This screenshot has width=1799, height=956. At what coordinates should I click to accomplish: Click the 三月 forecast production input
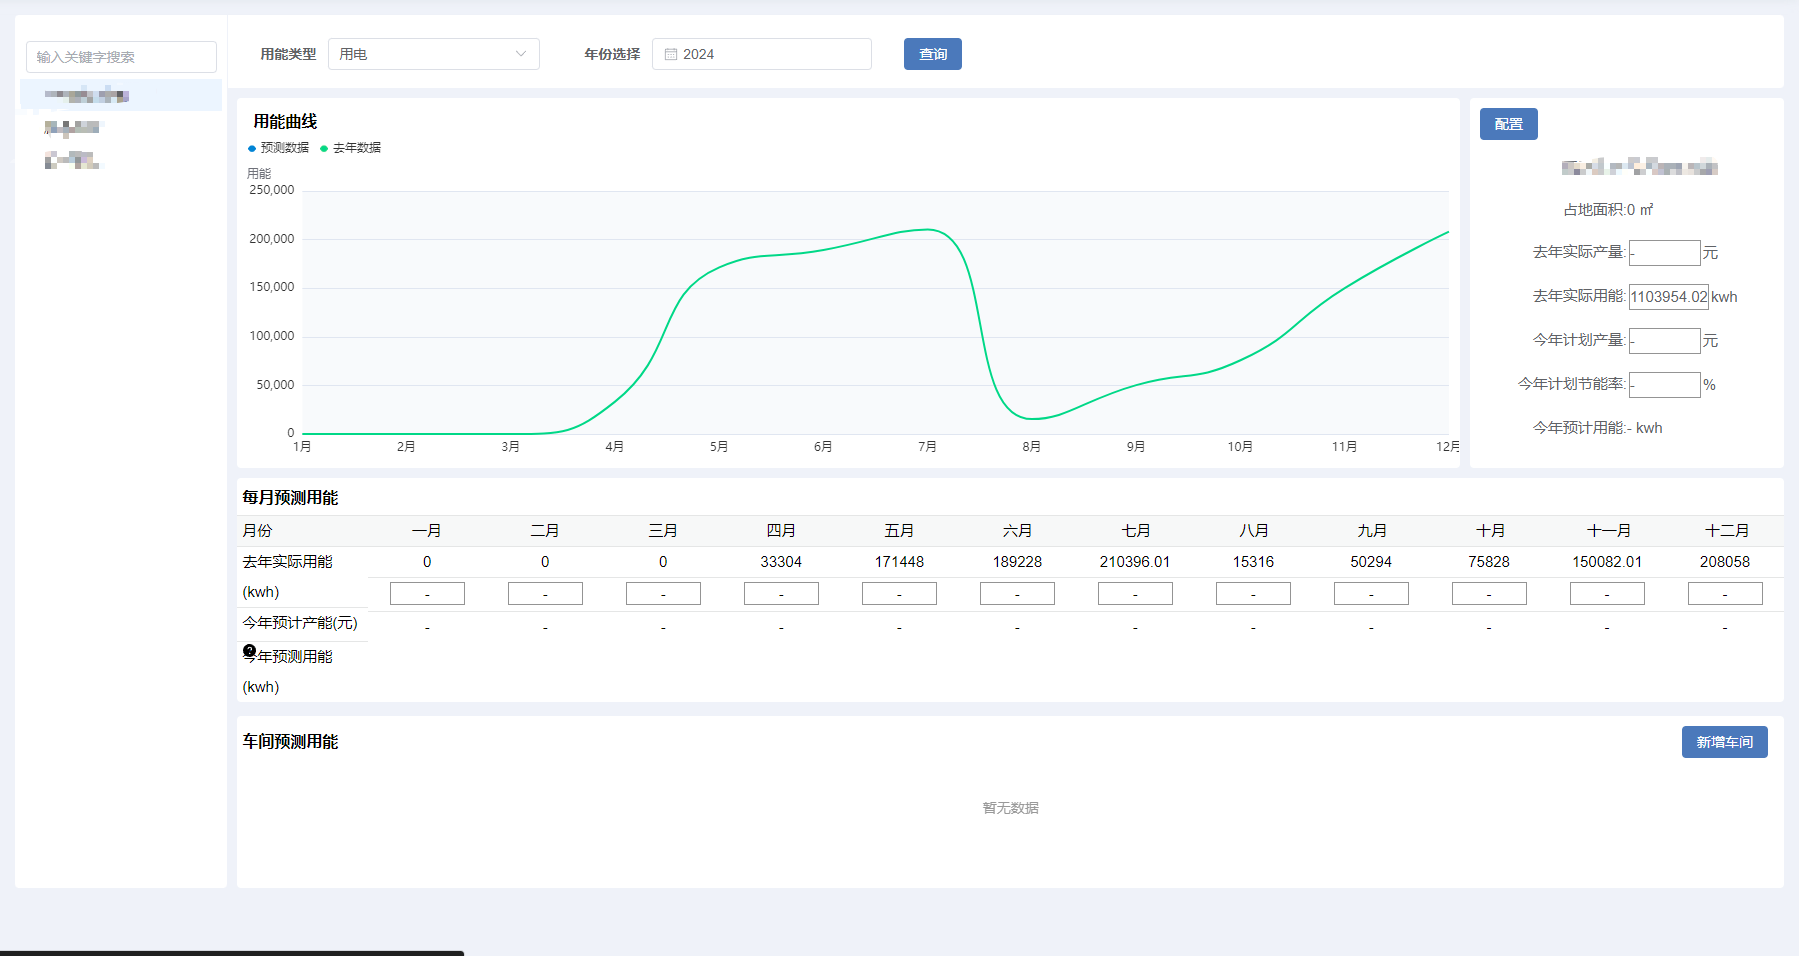point(663,594)
